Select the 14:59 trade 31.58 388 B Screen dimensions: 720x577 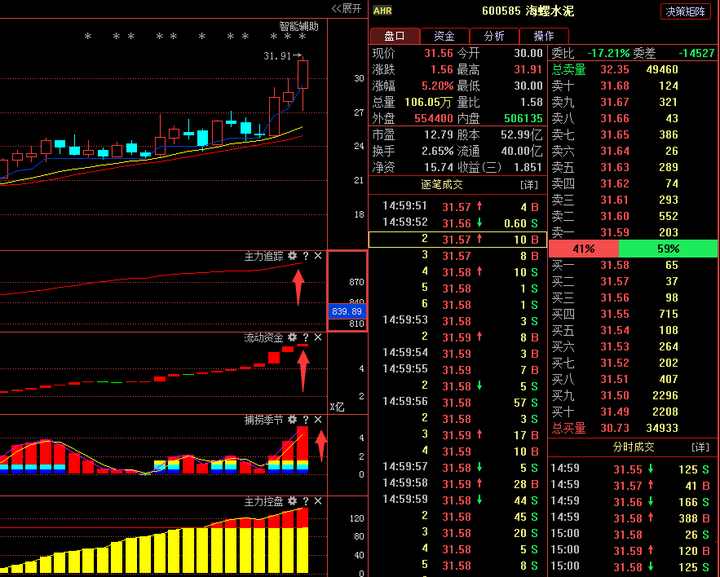pos(633,518)
